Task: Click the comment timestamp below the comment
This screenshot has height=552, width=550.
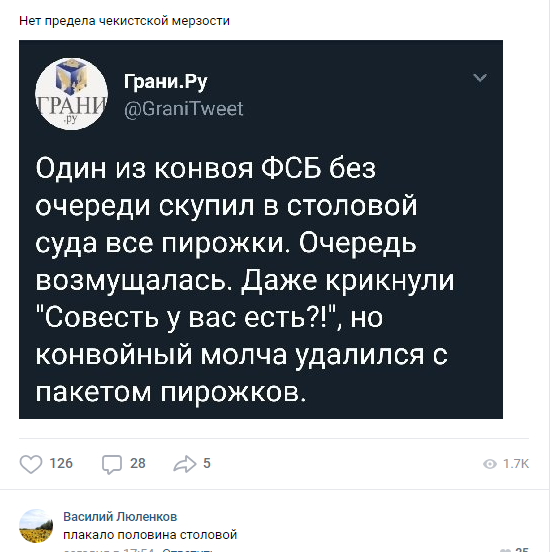Action: [x=110, y=550]
